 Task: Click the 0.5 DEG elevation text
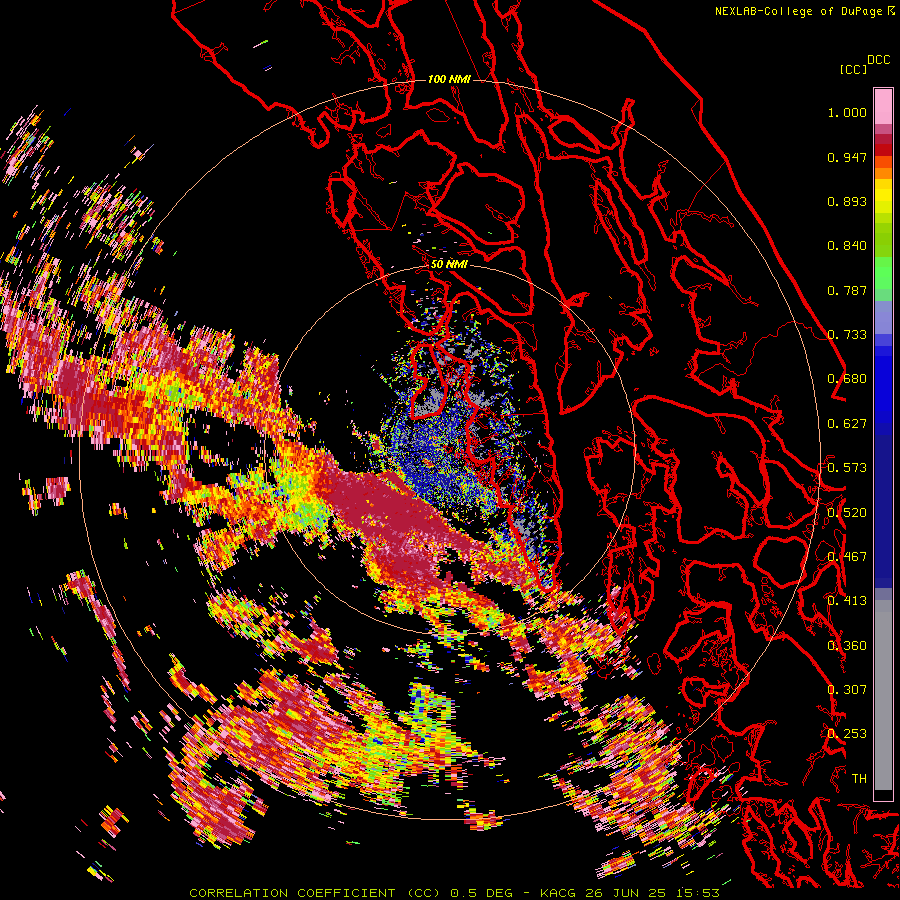(x=482, y=893)
